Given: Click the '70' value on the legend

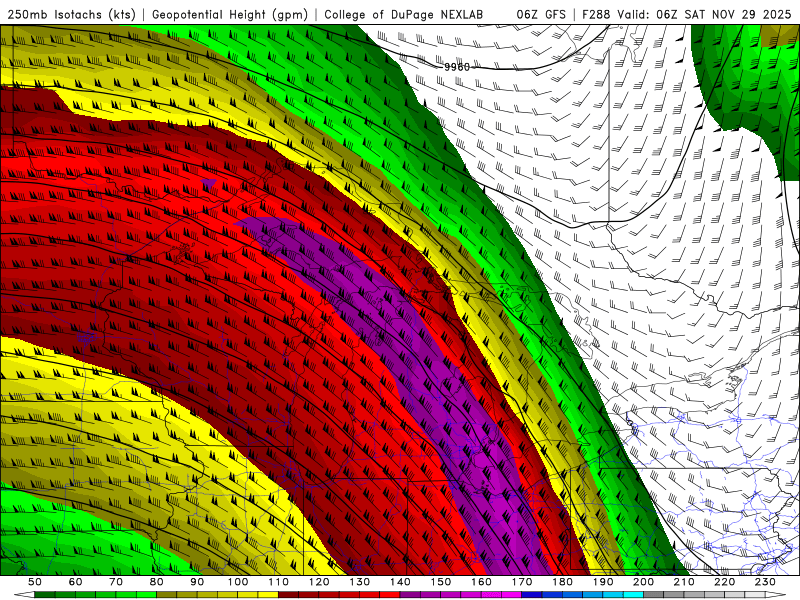Looking at the screenshot, I should pos(116,582).
